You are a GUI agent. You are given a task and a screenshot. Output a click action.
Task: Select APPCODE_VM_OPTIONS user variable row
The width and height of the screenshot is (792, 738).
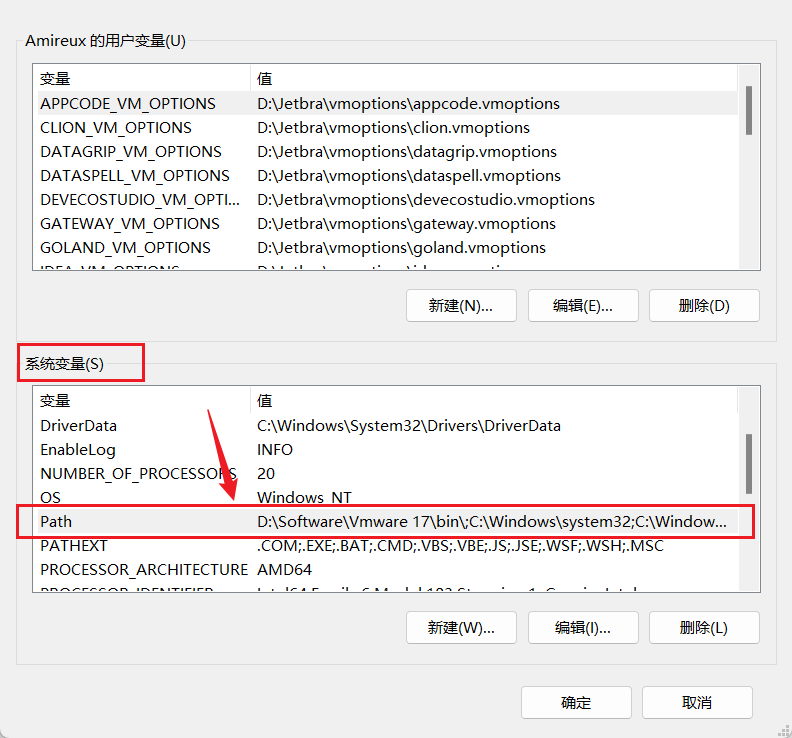(x=387, y=104)
